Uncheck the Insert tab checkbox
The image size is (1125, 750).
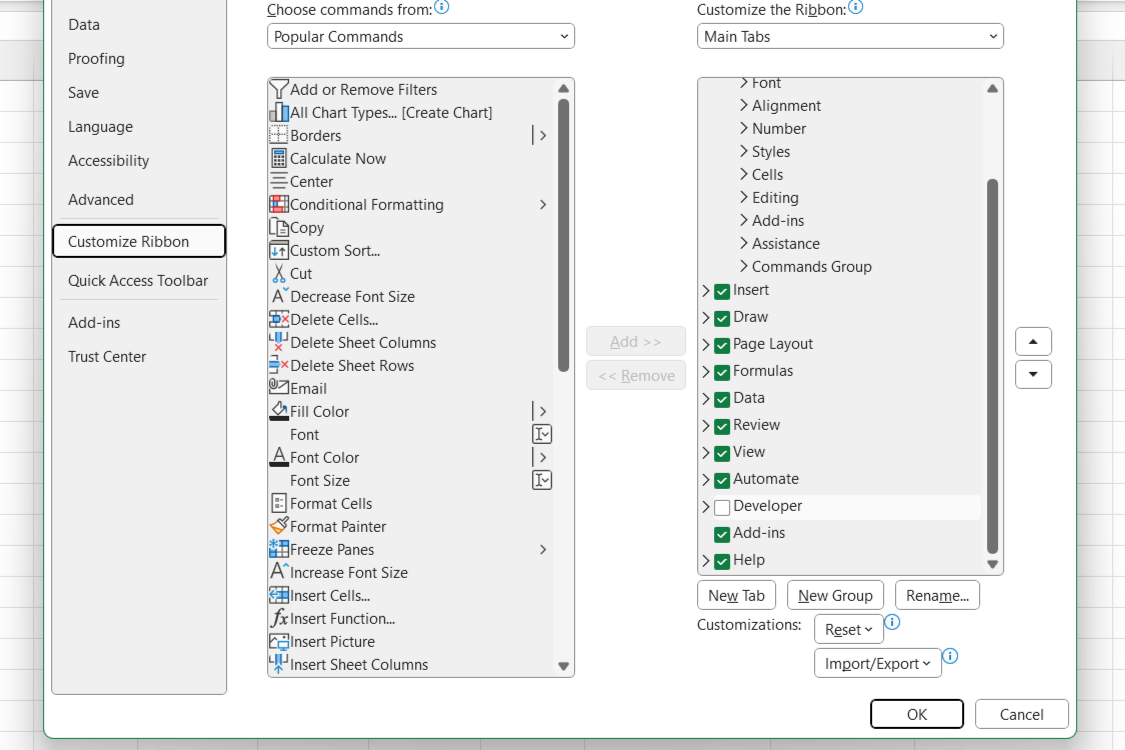pos(722,291)
